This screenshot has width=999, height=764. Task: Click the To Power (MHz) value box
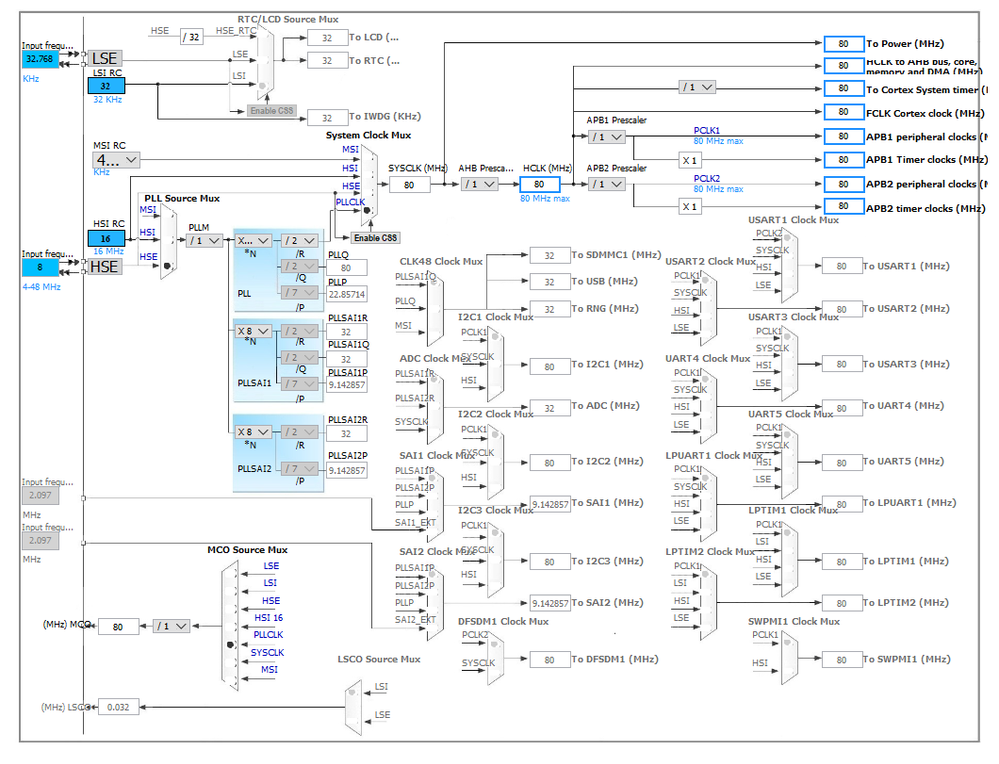click(x=844, y=44)
